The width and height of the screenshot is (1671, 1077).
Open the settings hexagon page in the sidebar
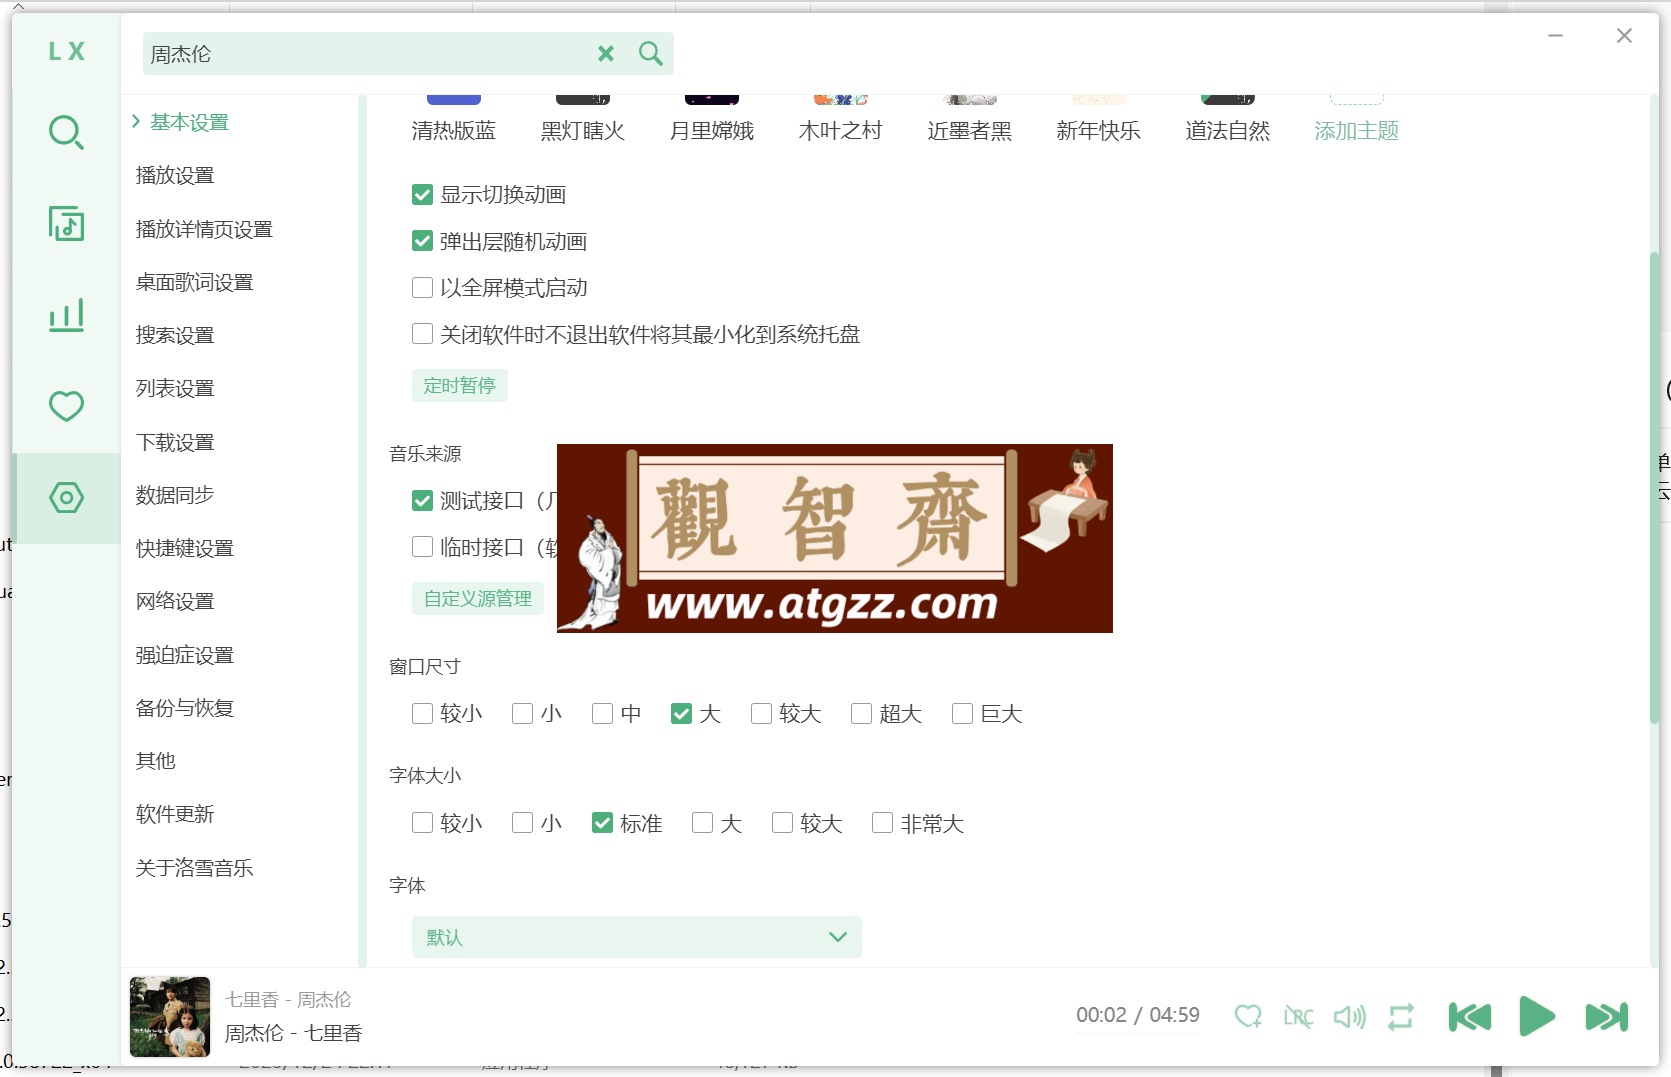coord(66,497)
